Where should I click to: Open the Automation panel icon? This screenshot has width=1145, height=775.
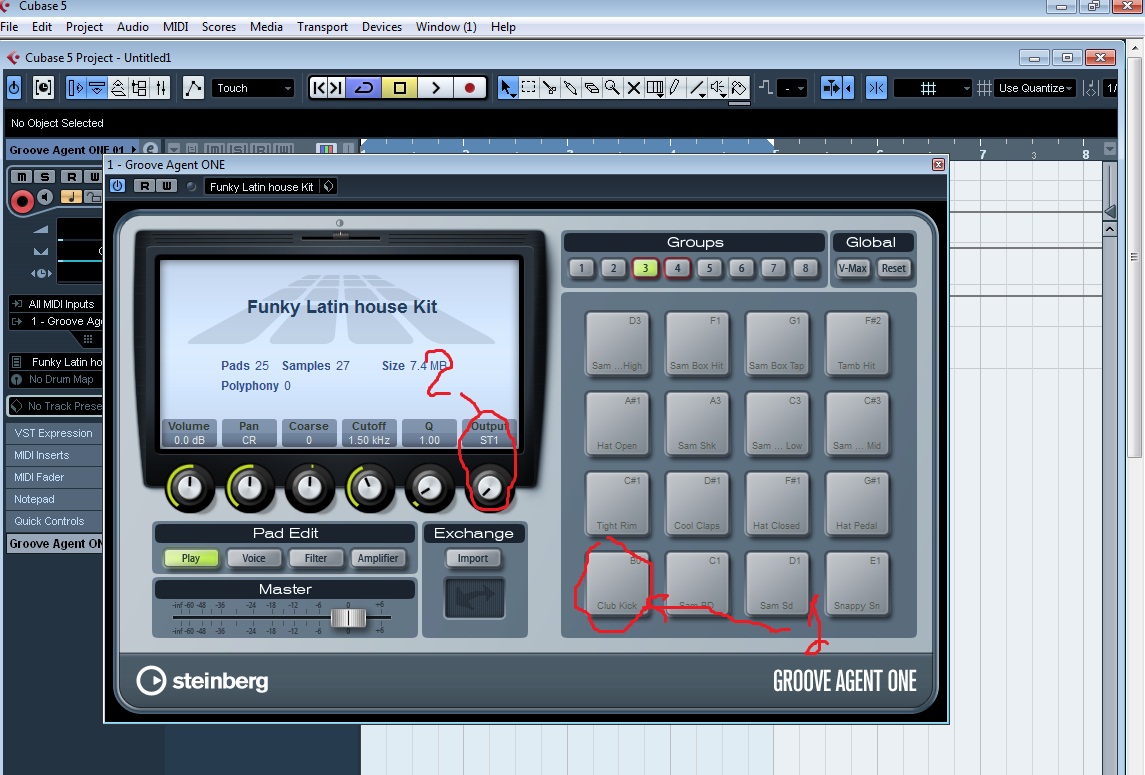tap(193, 88)
